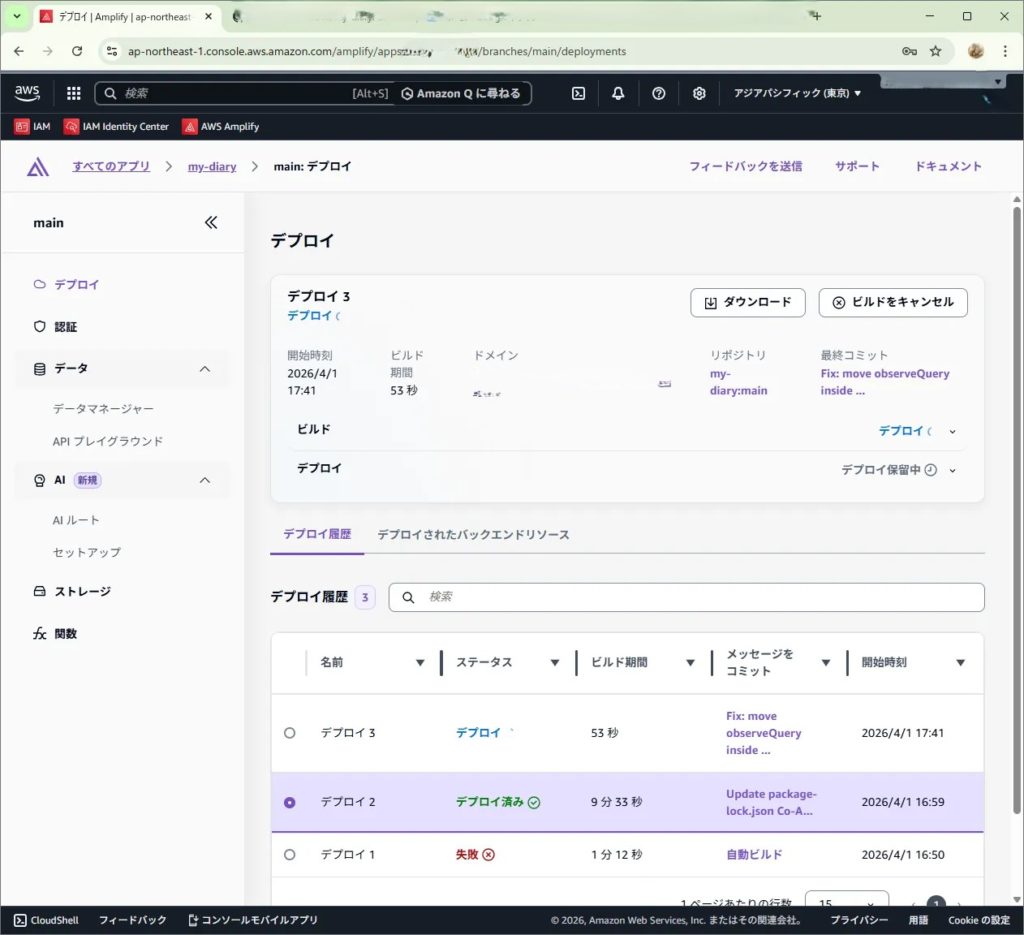Click the ダウンロード button
This screenshot has height=935, width=1024.
(747, 303)
